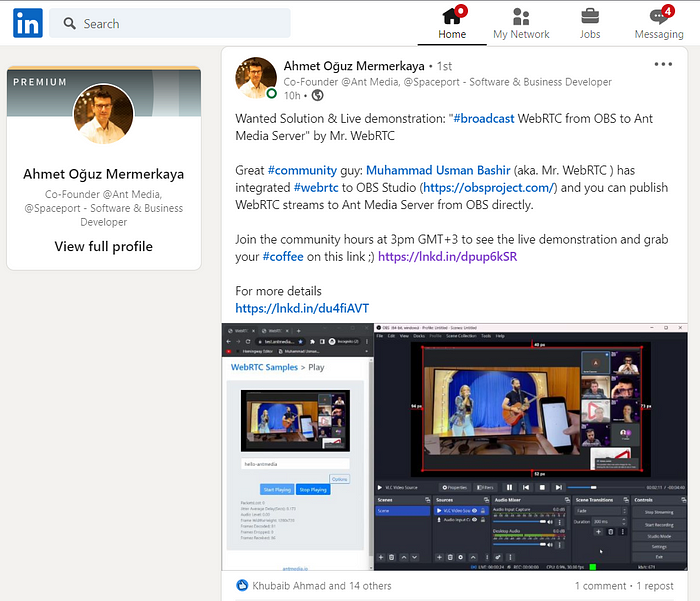This screenshot has height=601, width=700.
Task: Open the post author name Ahmet Oğuz Mermerkaya
Action: [354, 66]
